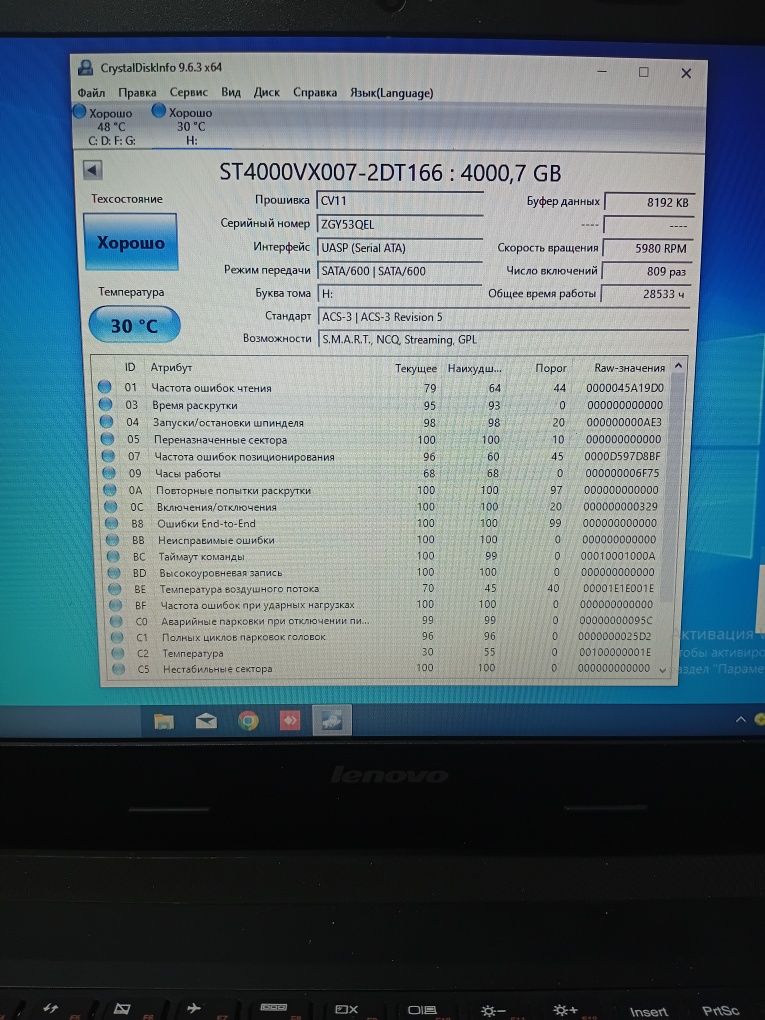Image resolution: width=765 pixels, height=1020 pixels.
Task: Click the CrystalDiskInfo title bar app icon
Action: pos(85,67)
